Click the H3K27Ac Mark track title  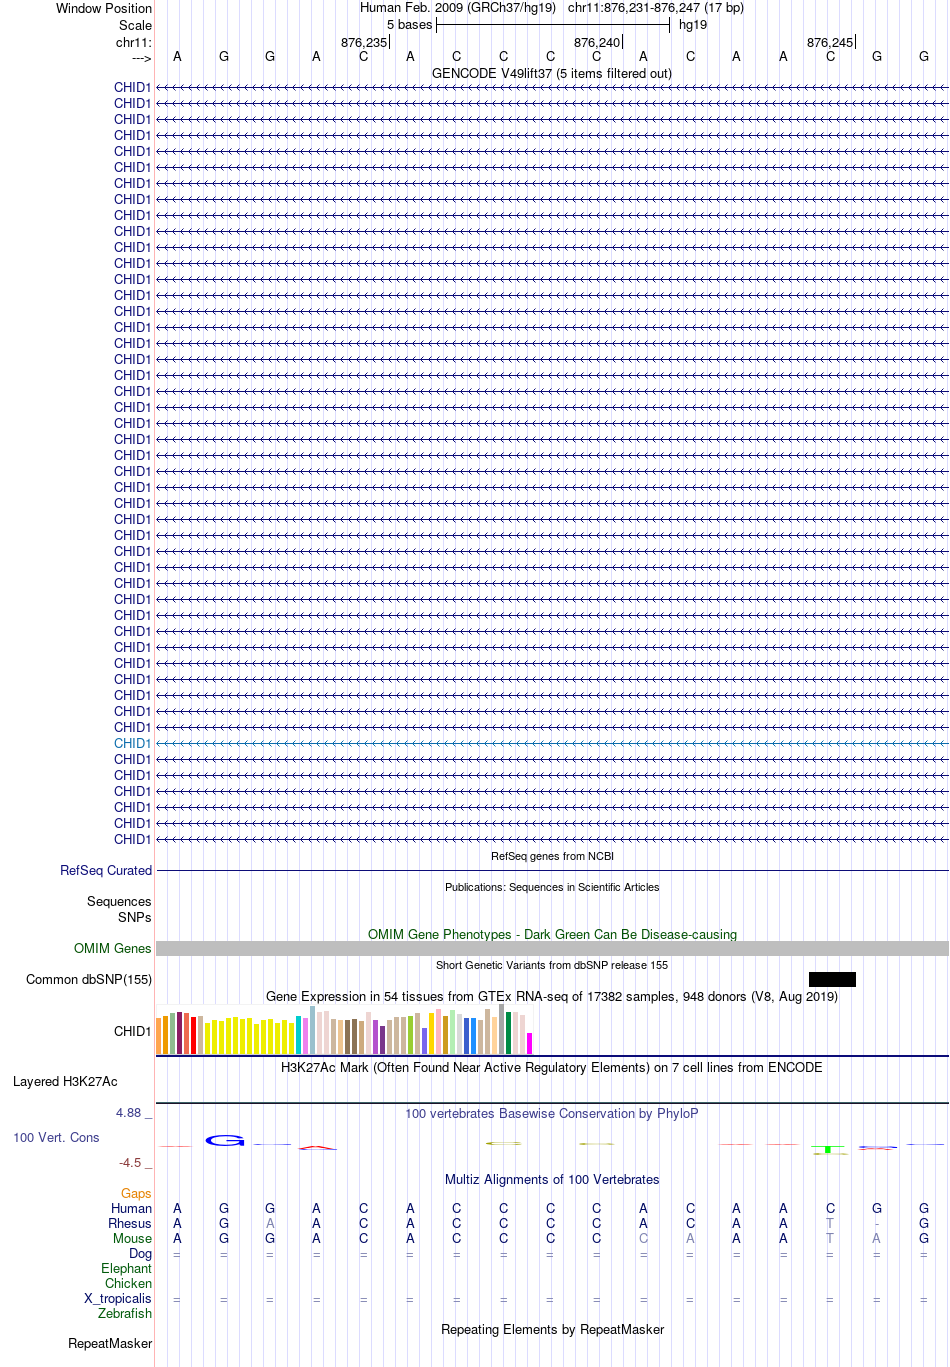(x=552, y=1067)
